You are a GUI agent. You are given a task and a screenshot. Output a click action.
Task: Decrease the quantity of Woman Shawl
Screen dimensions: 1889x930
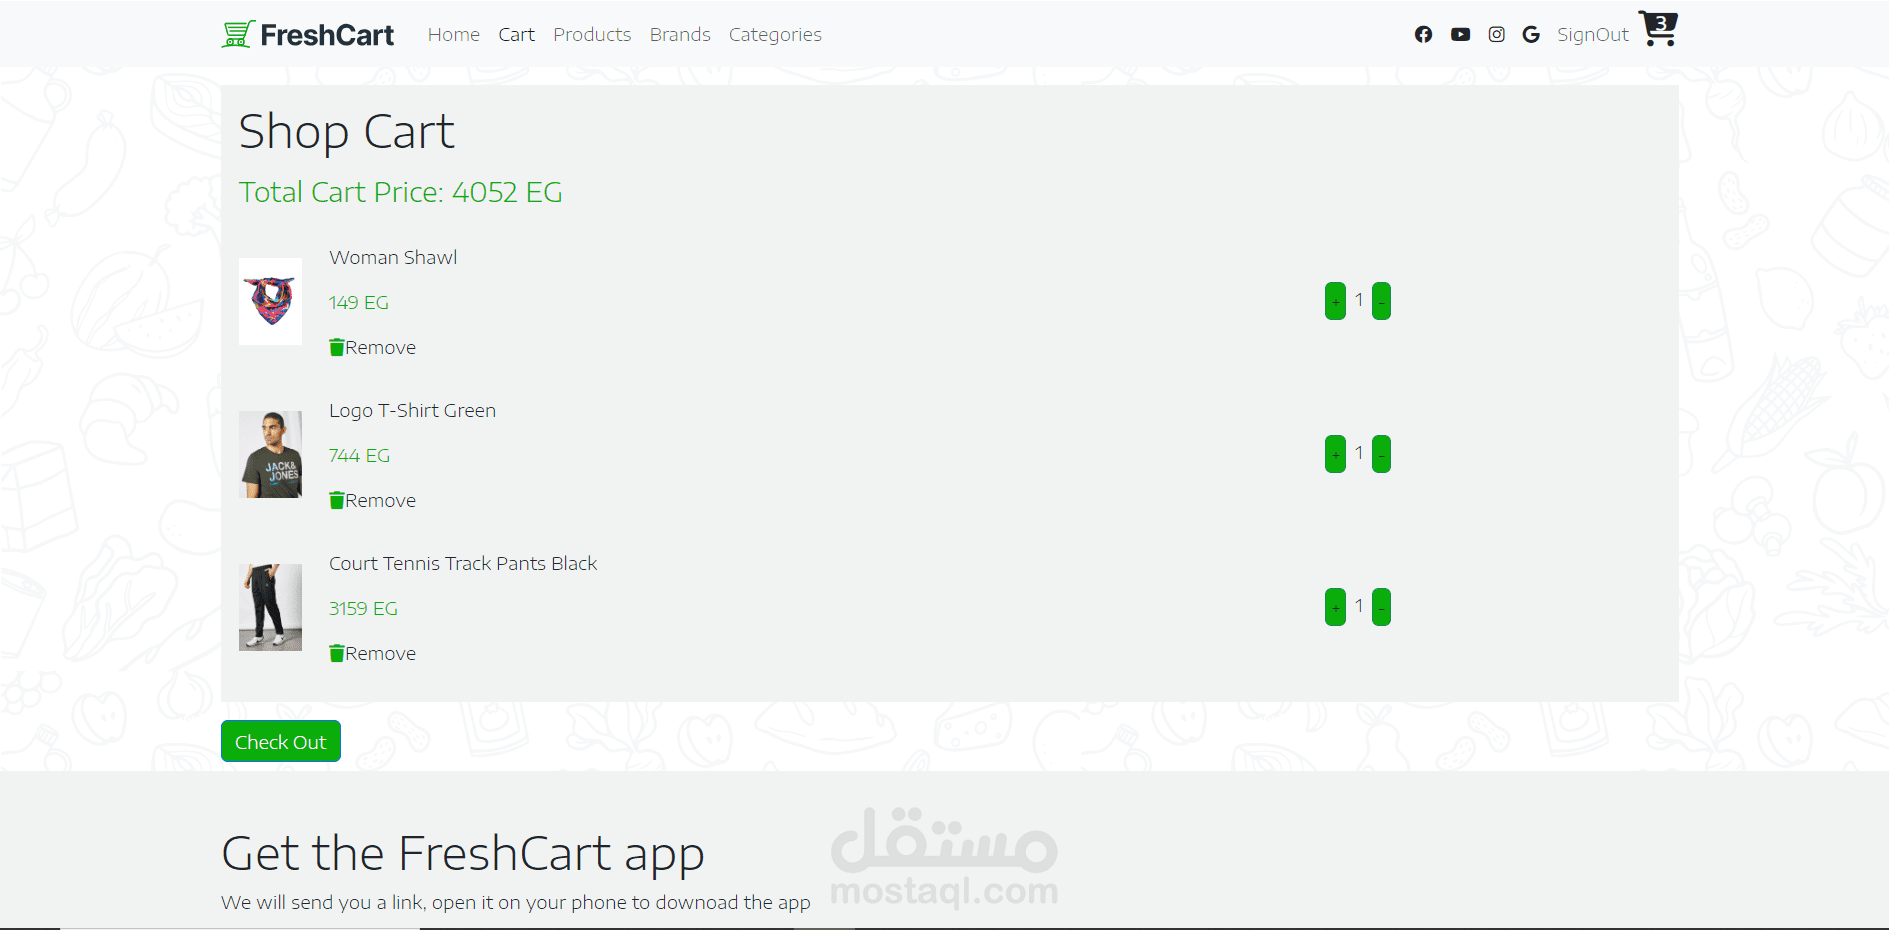[x=1381, y=301]
